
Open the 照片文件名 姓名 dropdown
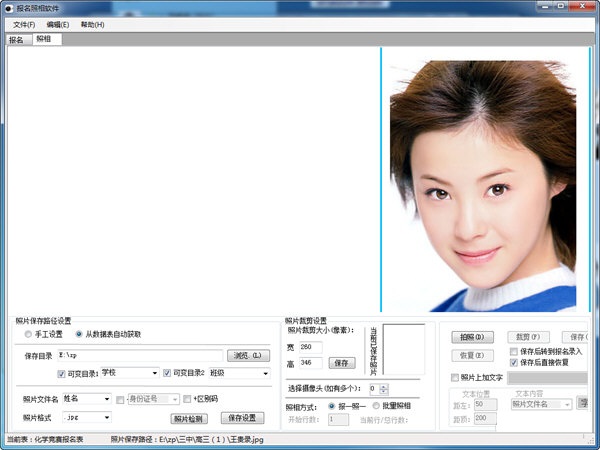(x=107, y=398)
